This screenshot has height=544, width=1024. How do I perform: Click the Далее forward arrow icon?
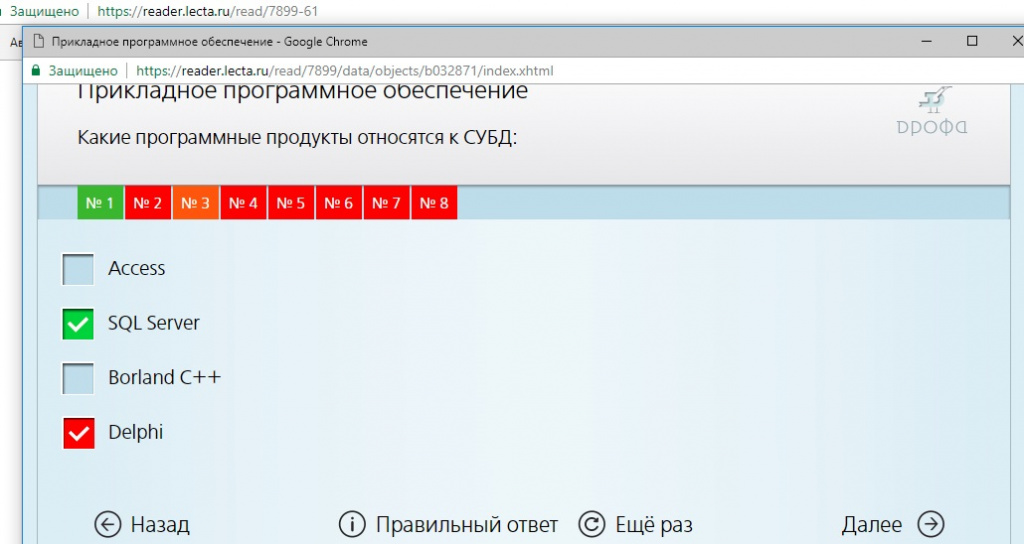[x=931, y=524]
